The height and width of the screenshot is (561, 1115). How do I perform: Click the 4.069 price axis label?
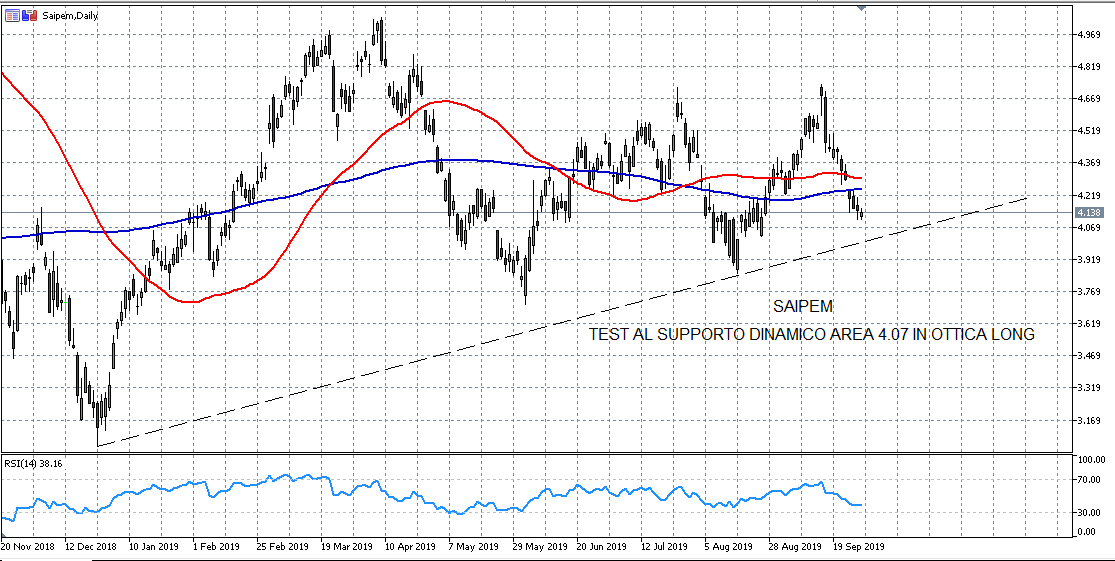click(x=1089, y=228)
